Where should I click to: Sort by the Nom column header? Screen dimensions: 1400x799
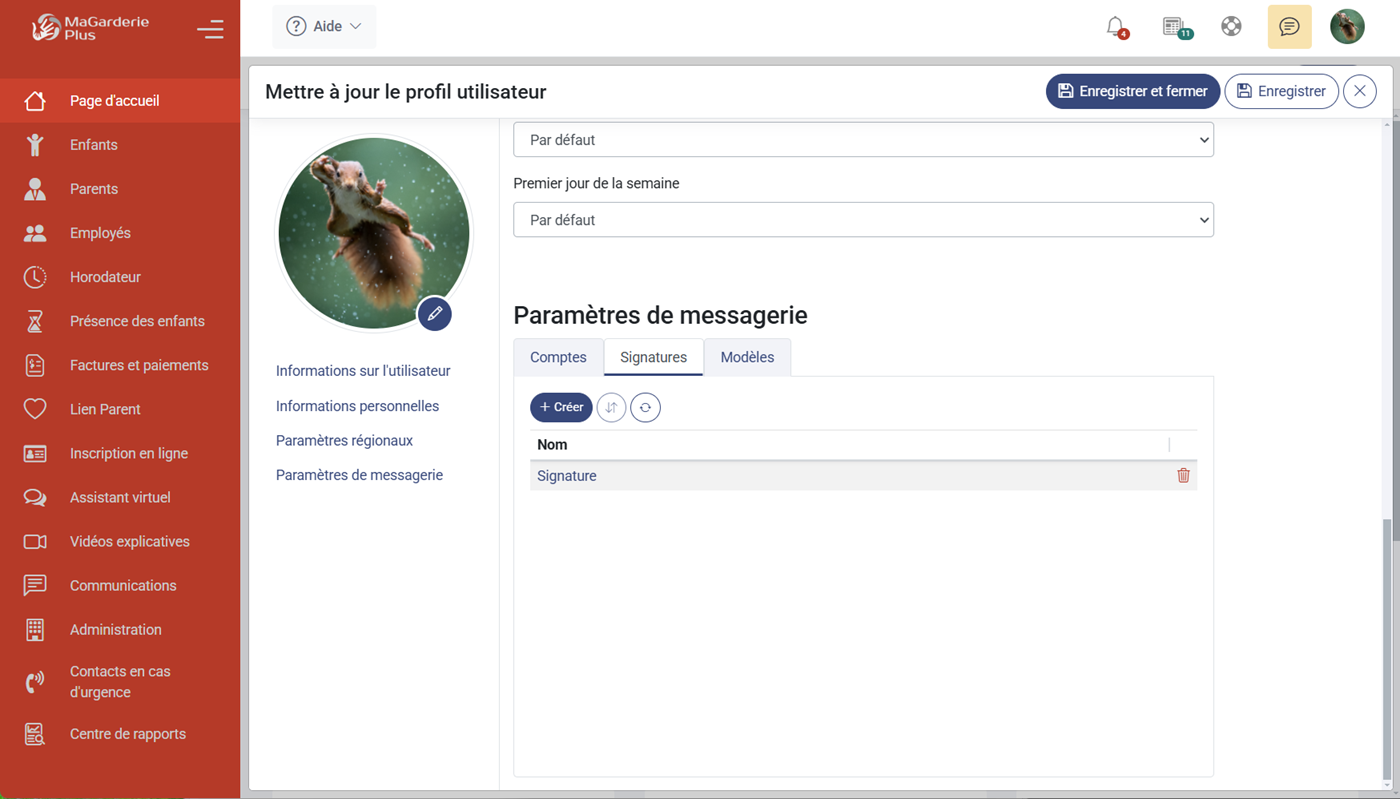pyautogui.click(x=552, y=445)
